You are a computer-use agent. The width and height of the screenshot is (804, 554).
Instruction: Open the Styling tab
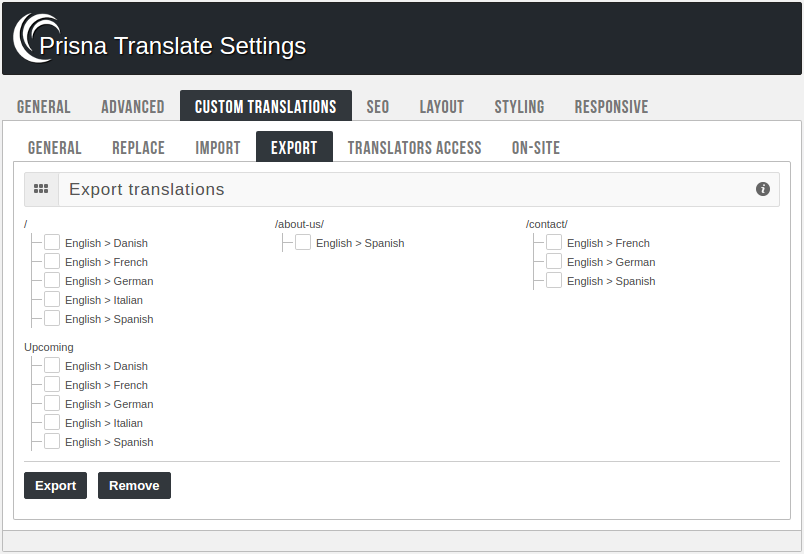tap(519, 107)
